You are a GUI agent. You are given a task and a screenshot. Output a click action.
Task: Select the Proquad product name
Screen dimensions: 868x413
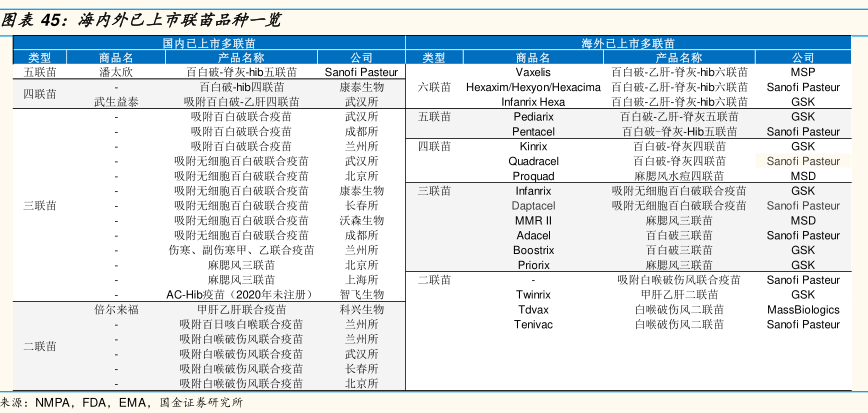(x=533, y=176)
